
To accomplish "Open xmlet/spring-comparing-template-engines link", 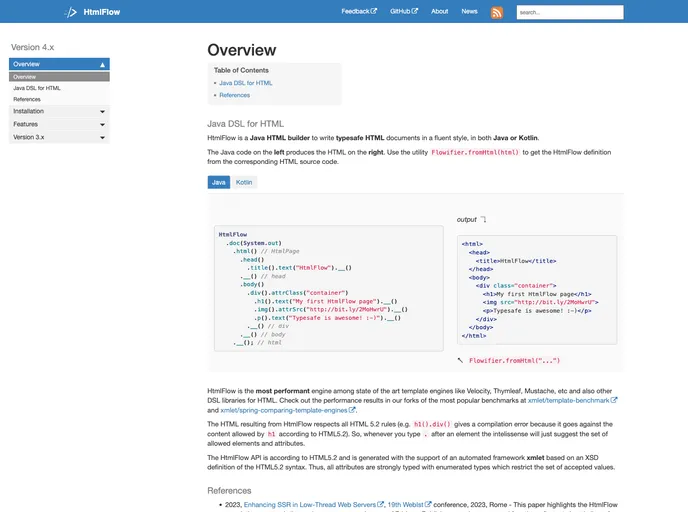I will pyautogui.click(x=284, y=410).
